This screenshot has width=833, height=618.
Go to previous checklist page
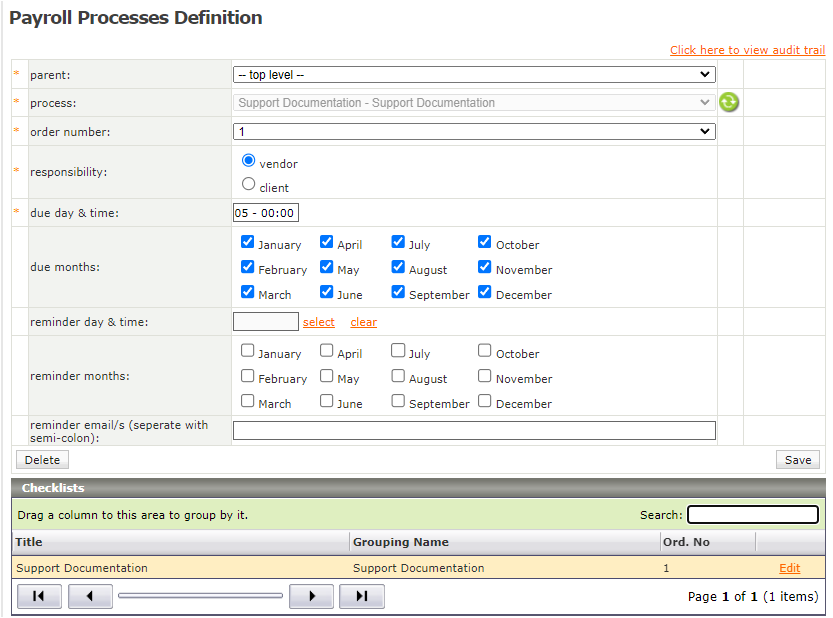[x=90, y=596]
